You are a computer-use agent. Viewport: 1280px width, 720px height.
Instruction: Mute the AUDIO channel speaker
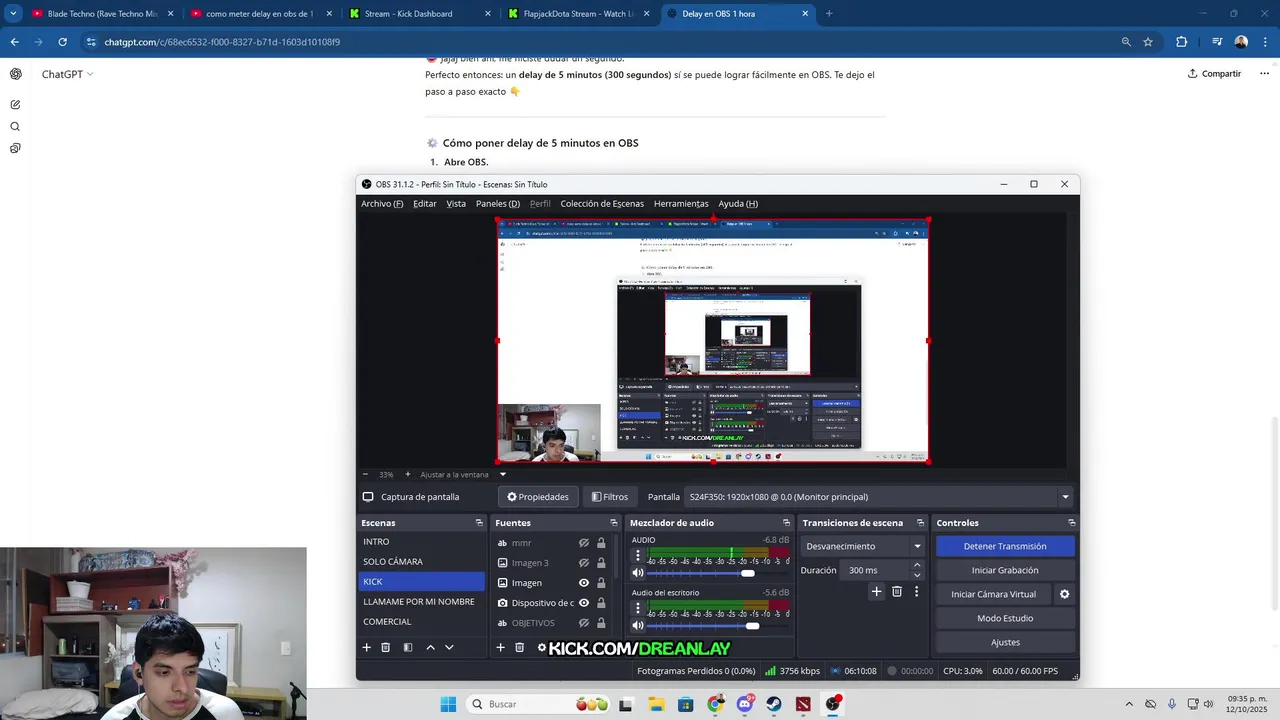click(638, 573)
